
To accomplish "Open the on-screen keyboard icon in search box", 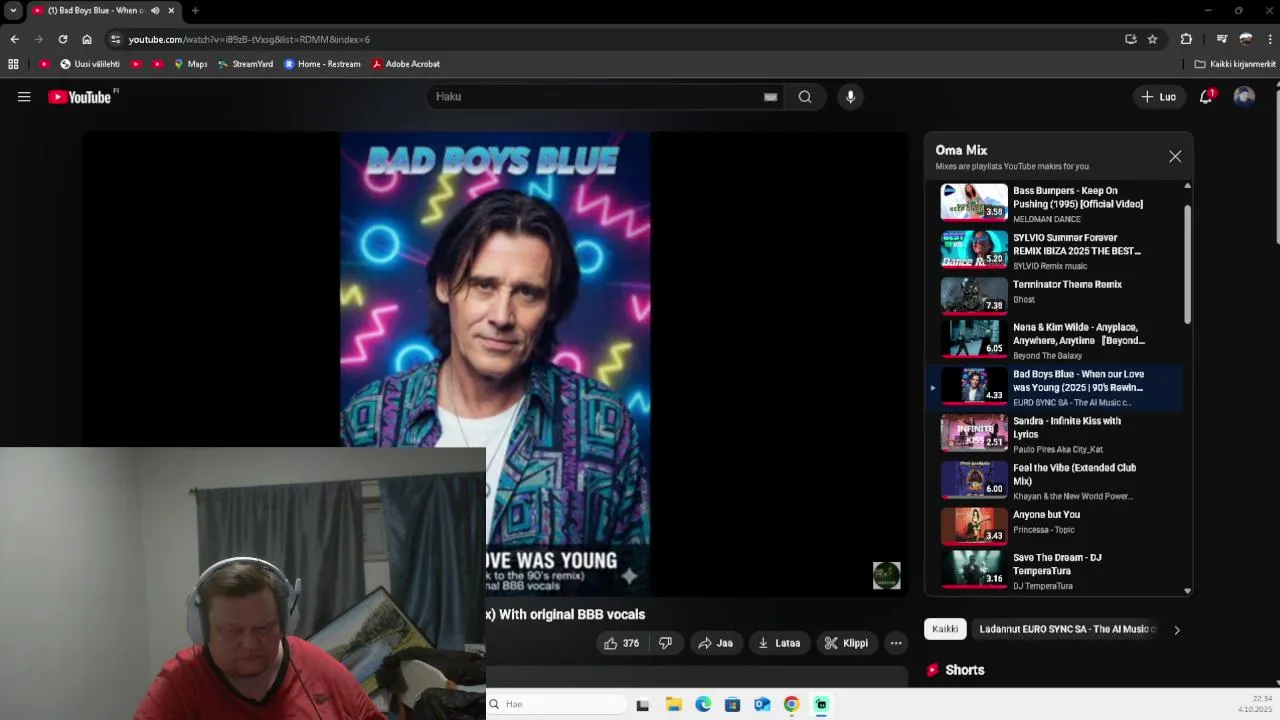I will [770, 97].
